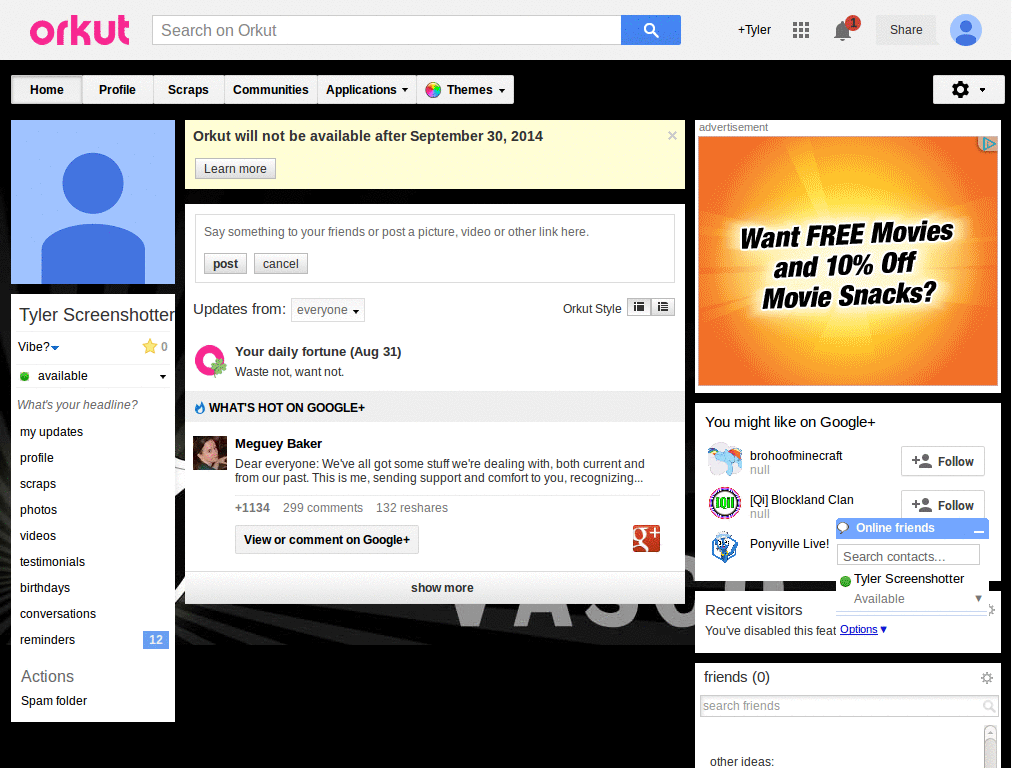Go to the Home tab

tap(47, 89)
